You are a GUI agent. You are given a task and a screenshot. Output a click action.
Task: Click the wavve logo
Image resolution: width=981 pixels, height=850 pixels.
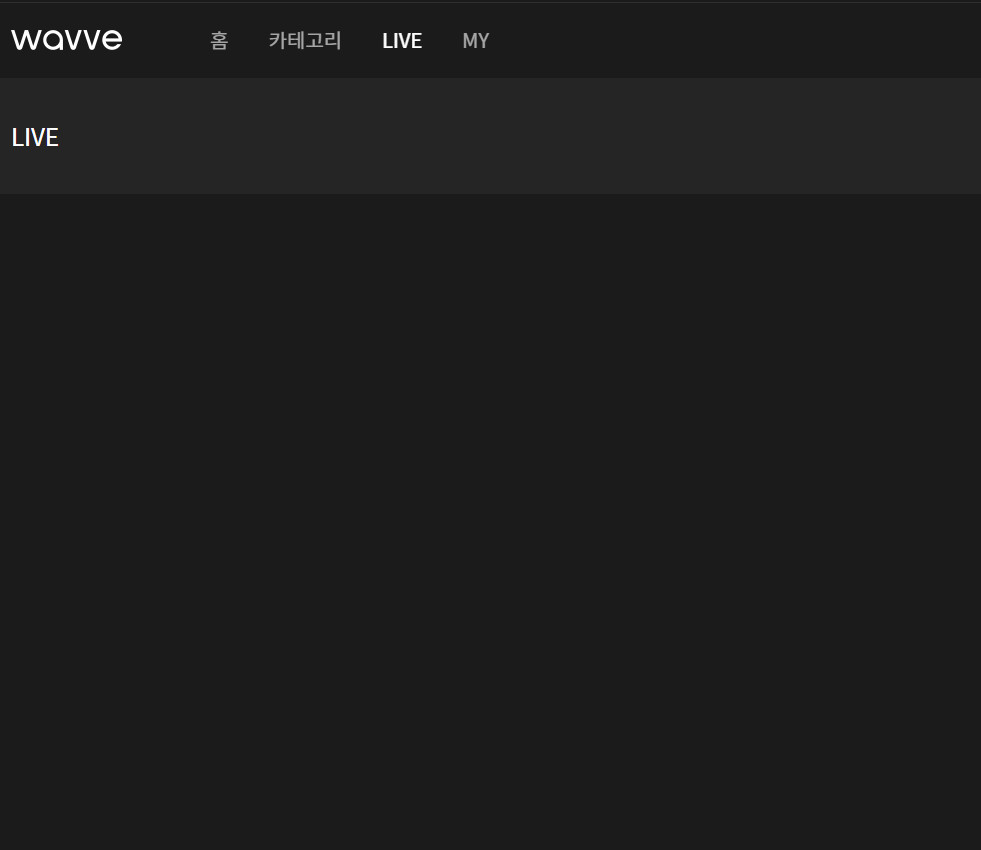[67, 40]
